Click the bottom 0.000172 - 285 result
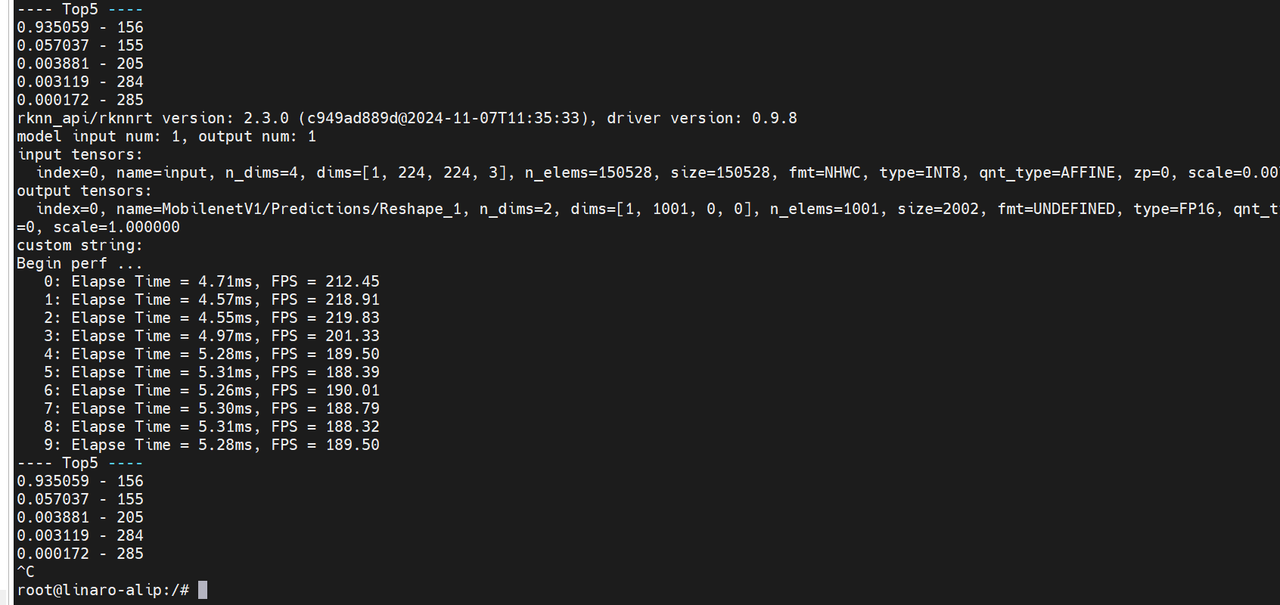Image resolution: width=1280 pixels, height=605 pixels. (80, 554)
